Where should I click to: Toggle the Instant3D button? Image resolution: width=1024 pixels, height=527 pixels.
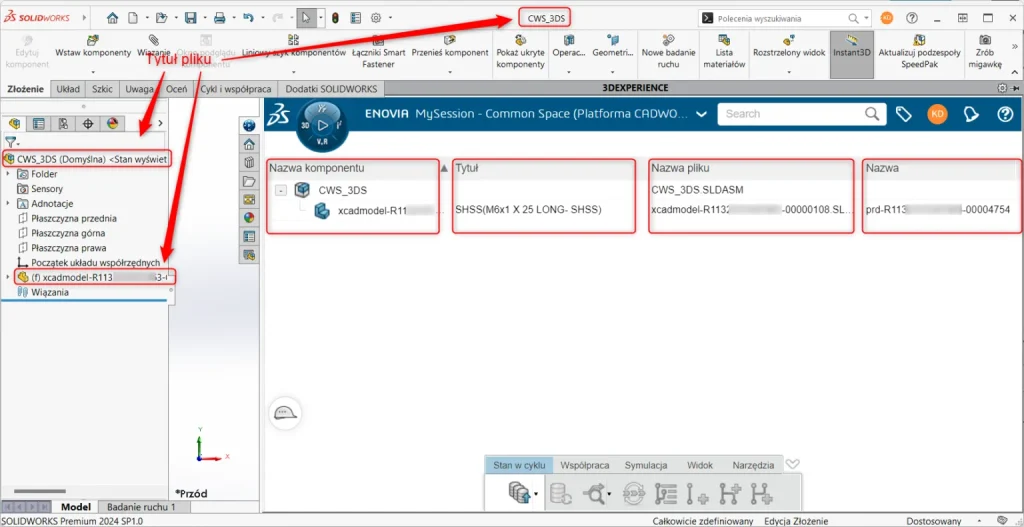852,55
